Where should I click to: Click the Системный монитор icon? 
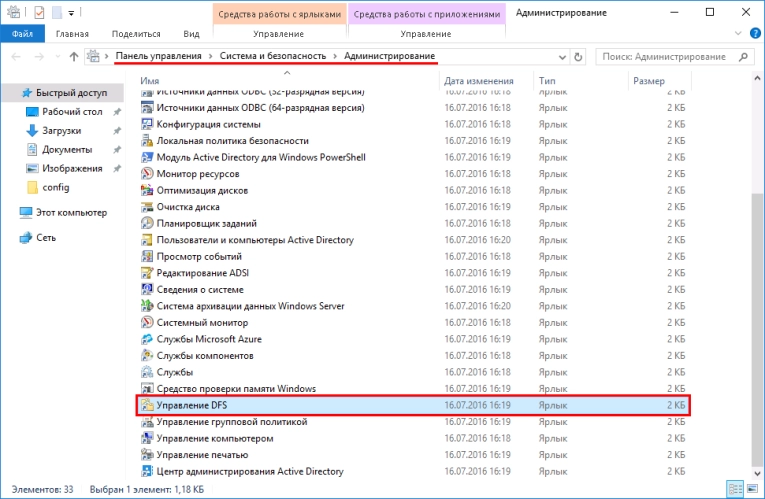point(147,323)
